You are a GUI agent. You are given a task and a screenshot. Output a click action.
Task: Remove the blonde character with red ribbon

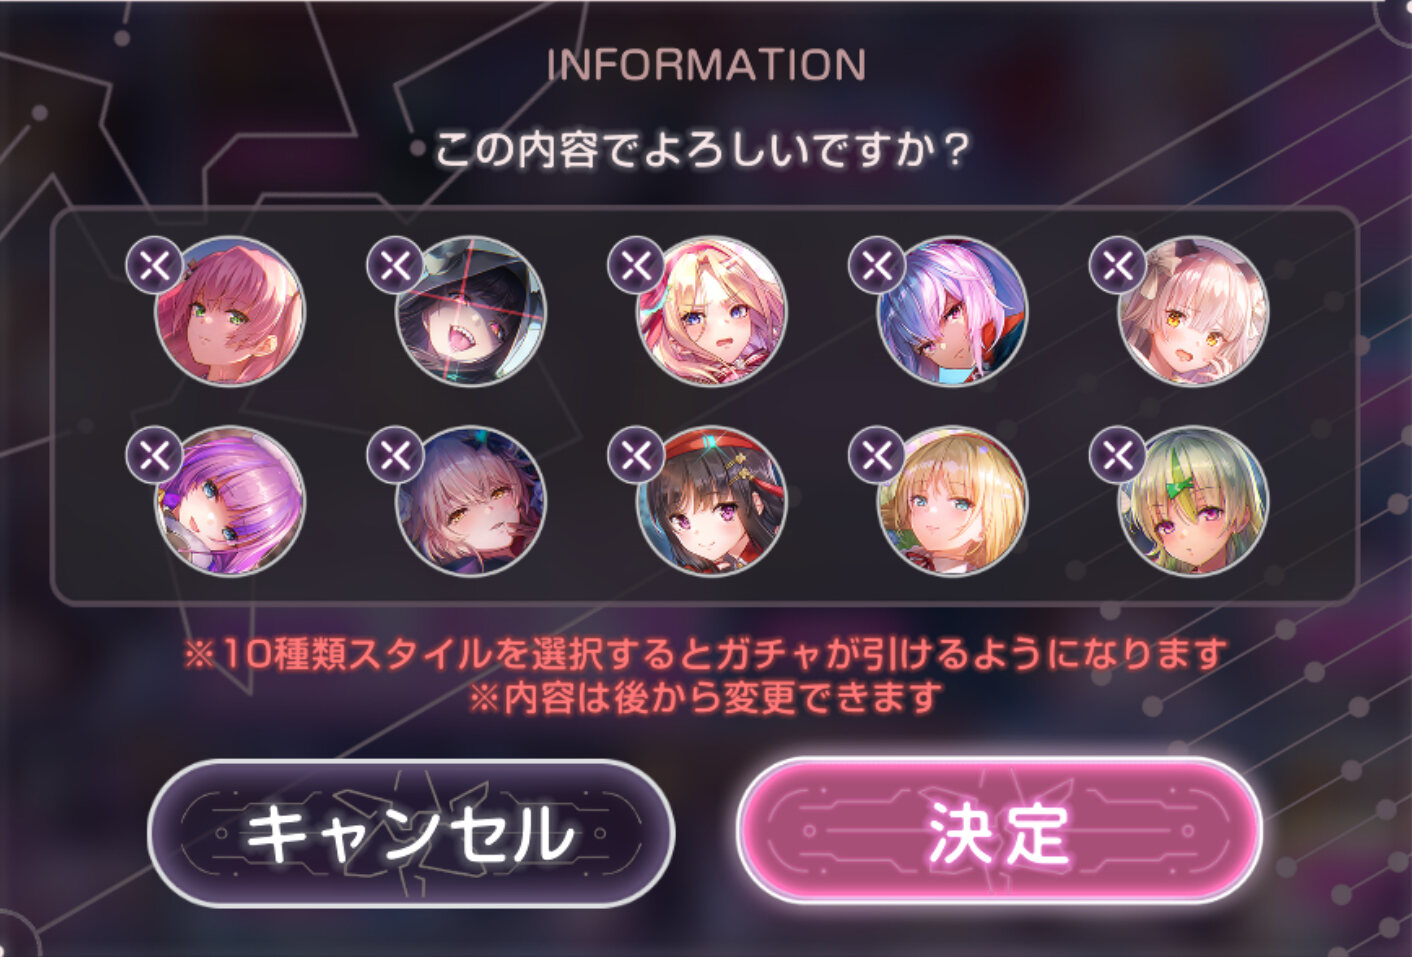point(636,265)
